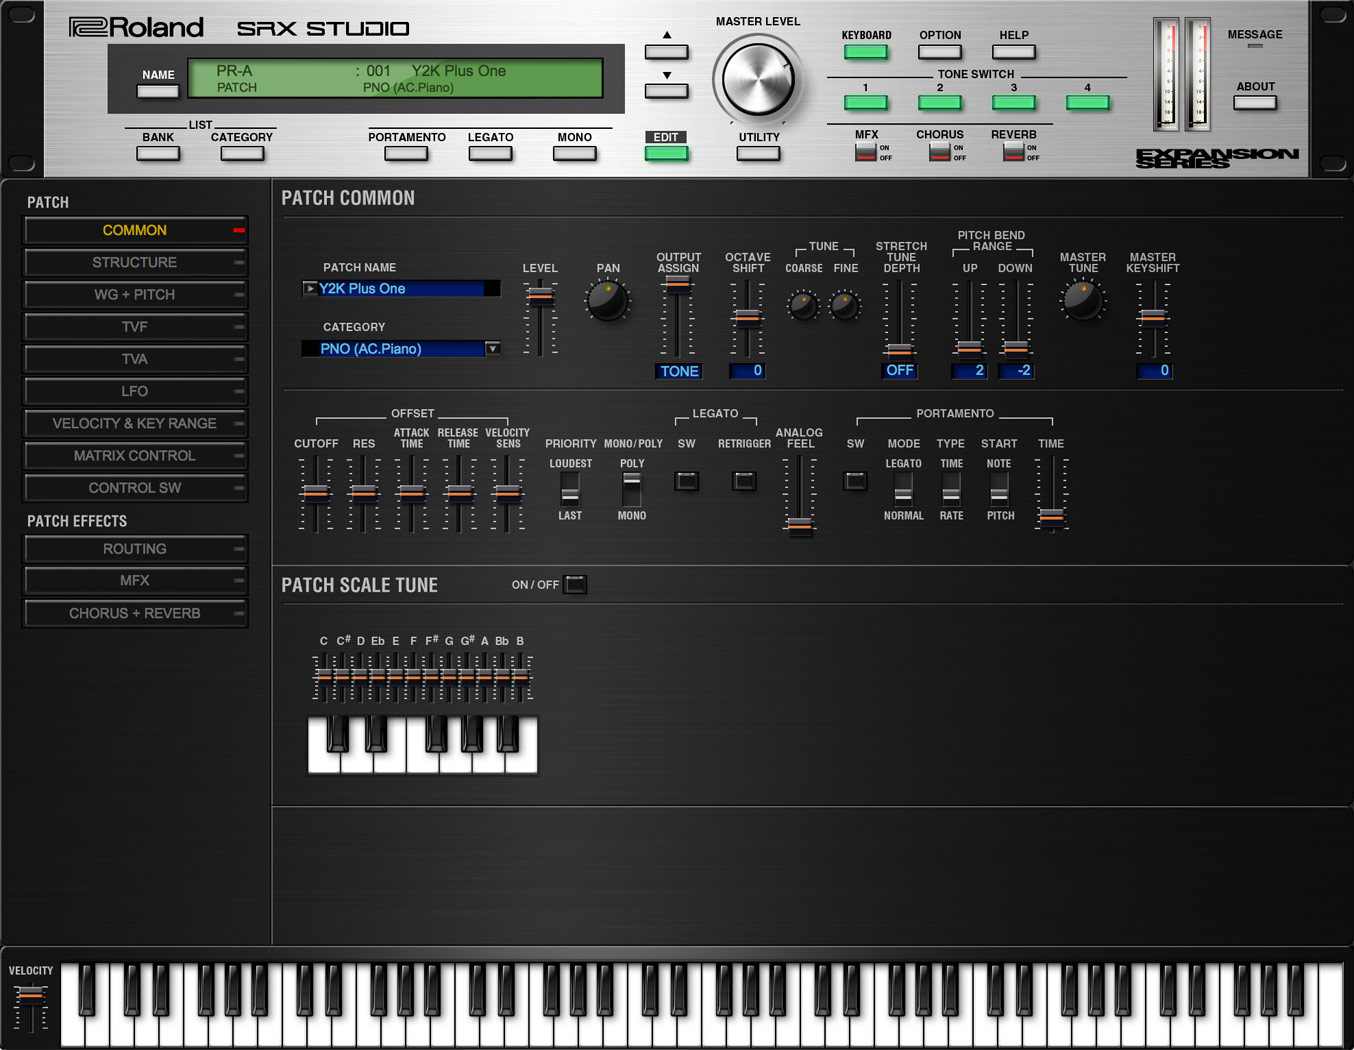The image size is (1354, 1050).
Task: Turn the Master Level knob
Action: pos(758,80)
